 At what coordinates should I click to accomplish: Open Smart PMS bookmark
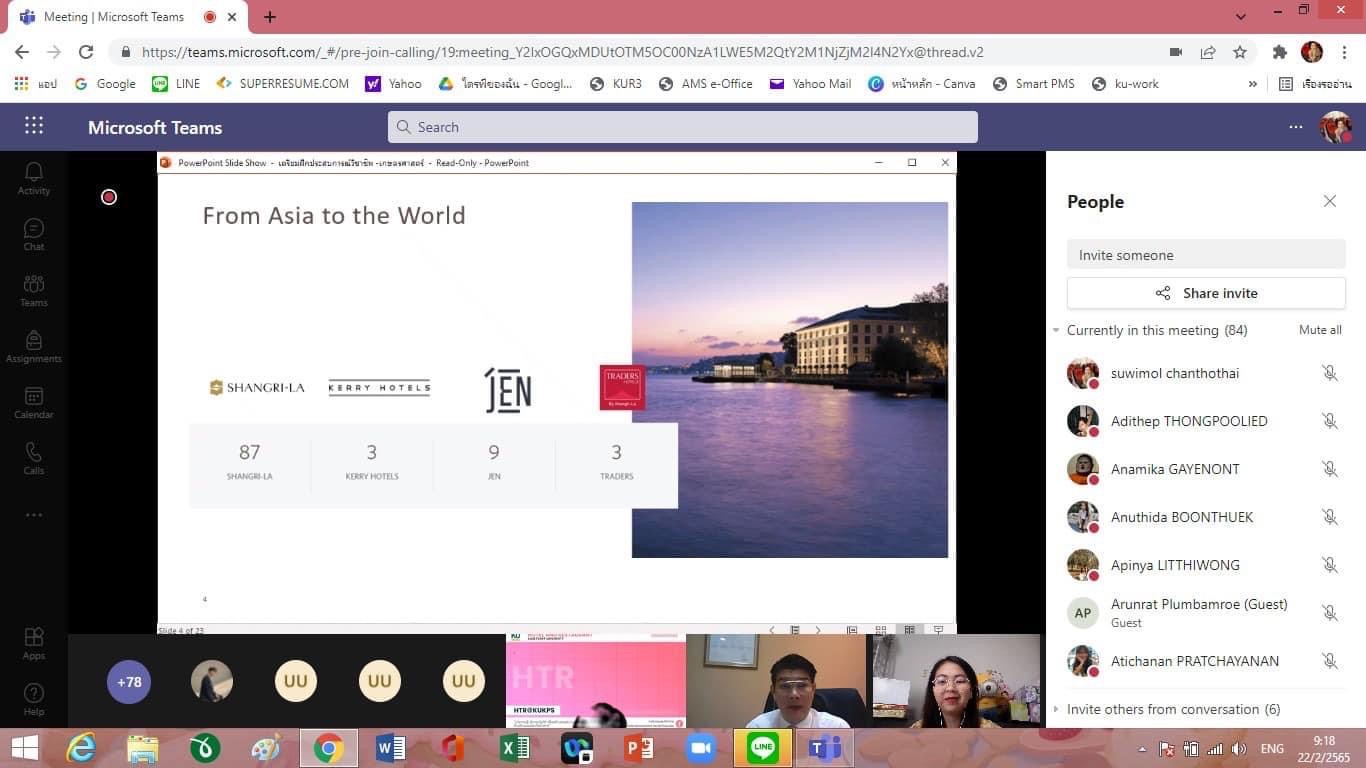tap(1033, 84)
